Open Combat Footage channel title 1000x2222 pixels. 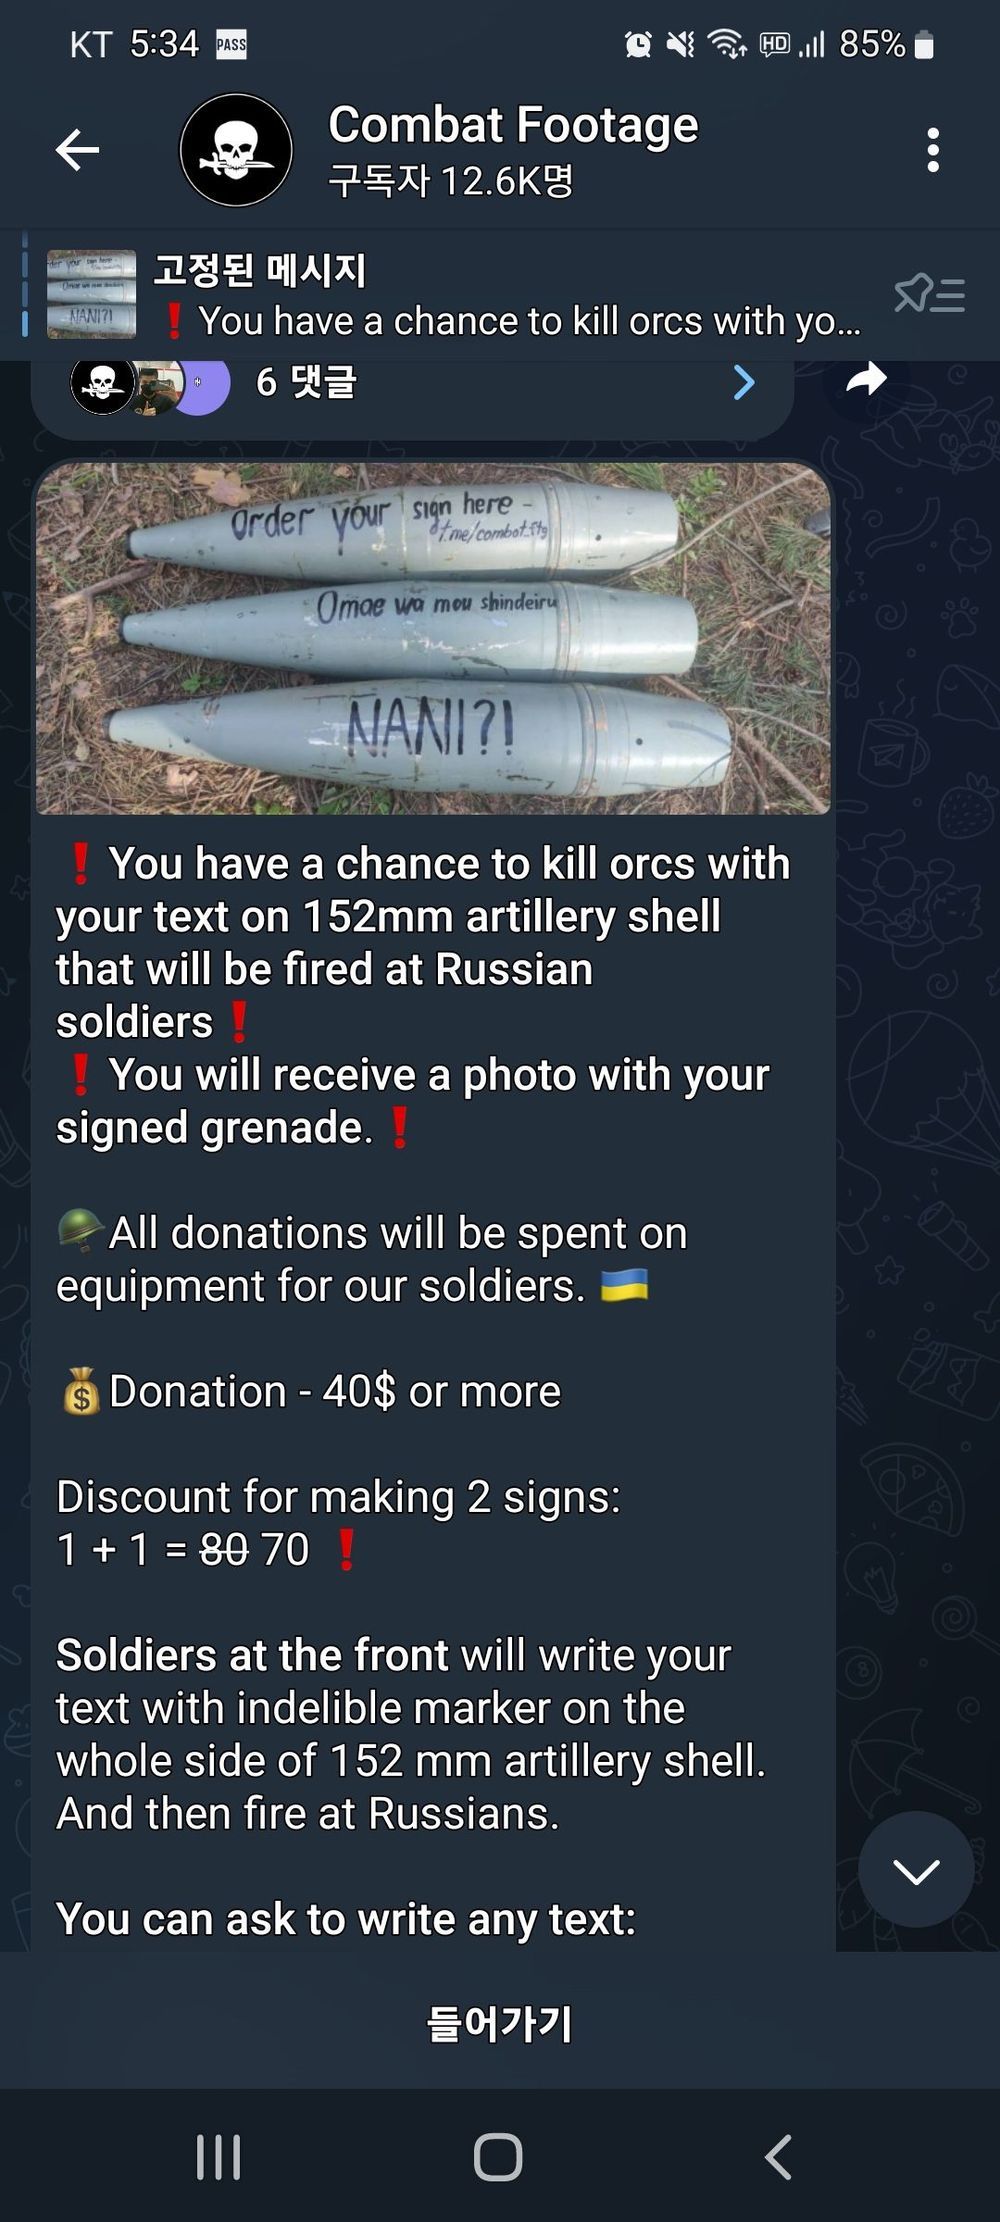(x=513, y=126)
